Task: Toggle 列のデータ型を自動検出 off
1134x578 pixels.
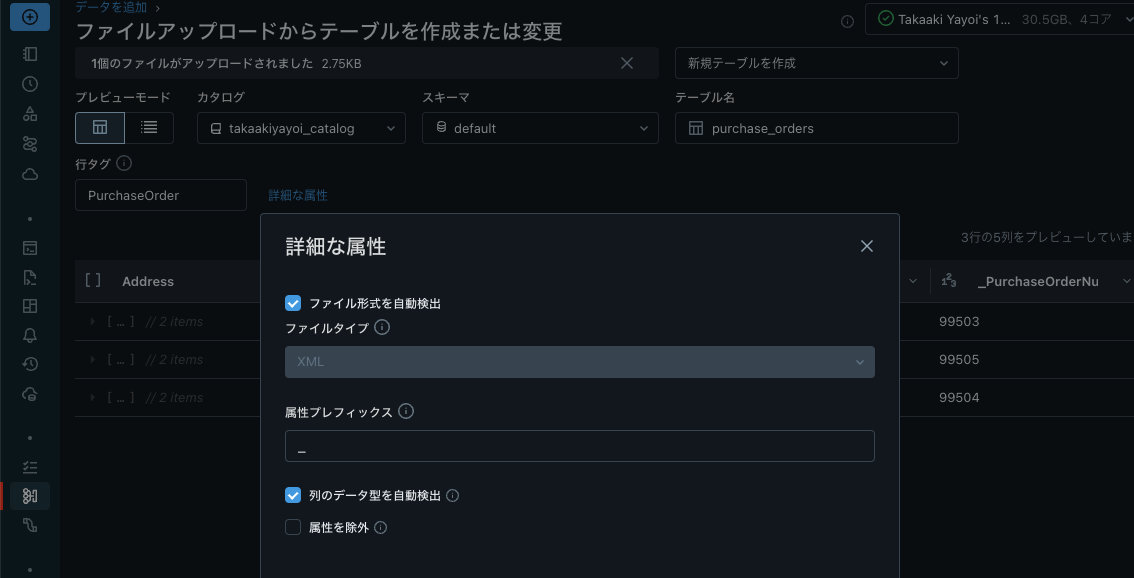Action: [293, 495]
